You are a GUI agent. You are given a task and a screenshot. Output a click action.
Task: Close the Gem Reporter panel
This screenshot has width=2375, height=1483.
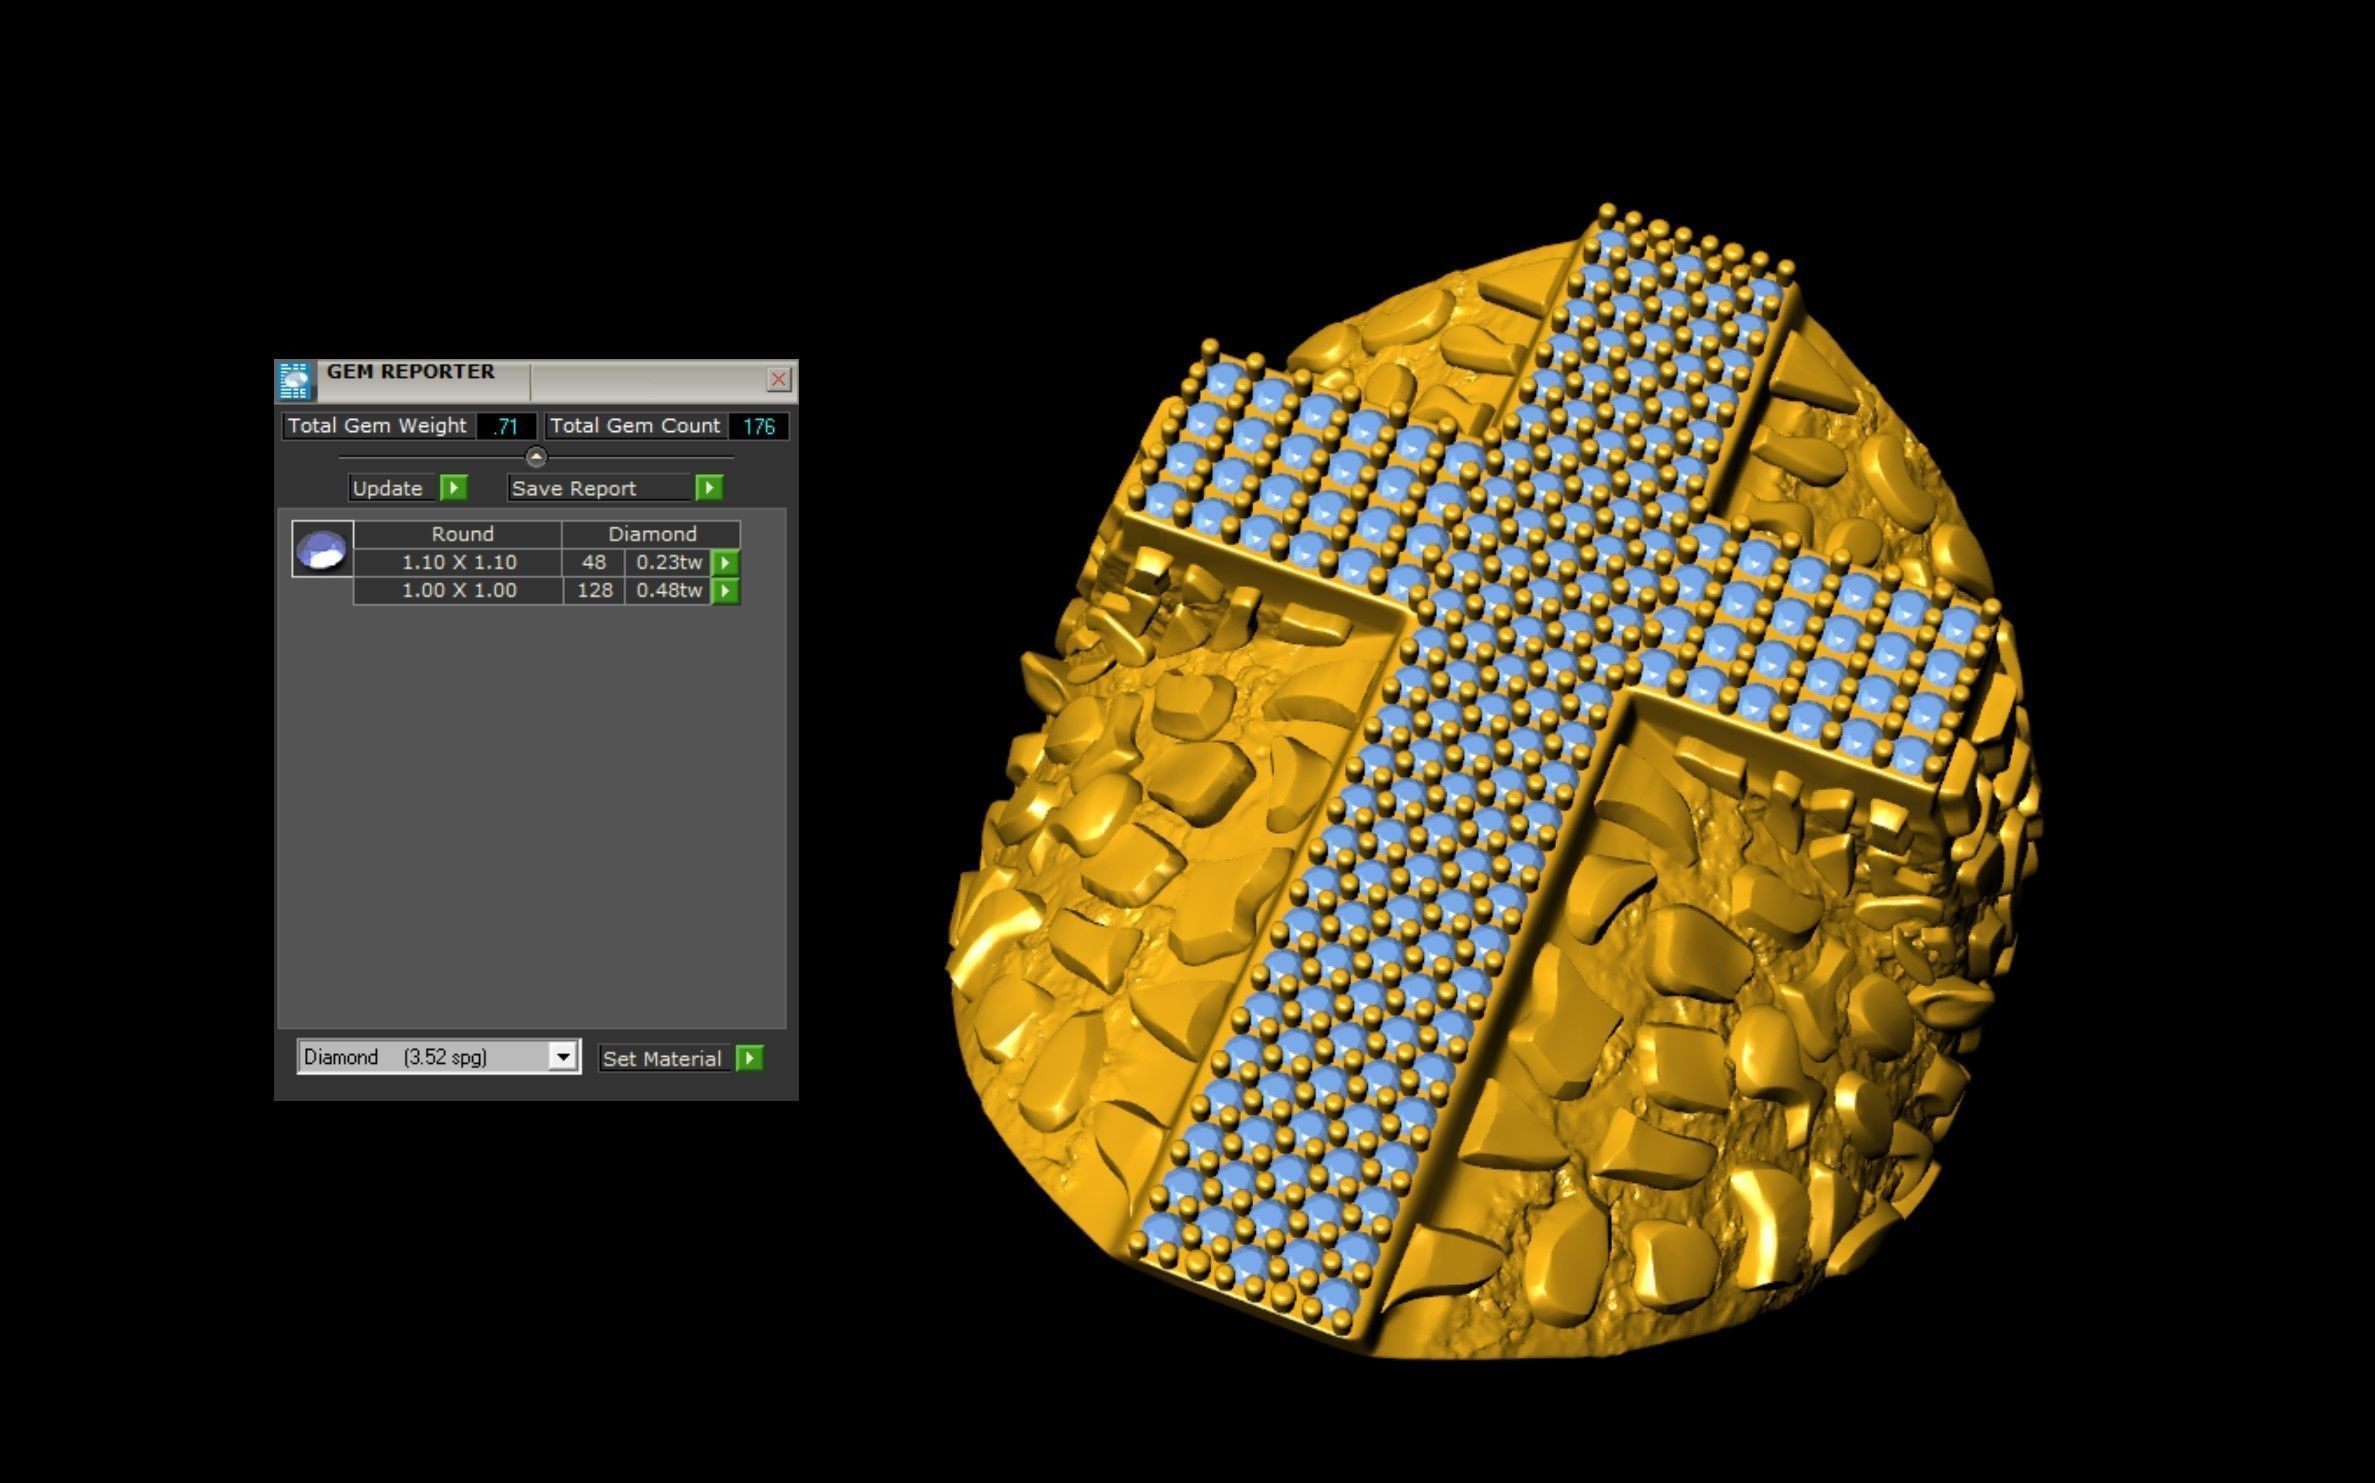779,380
